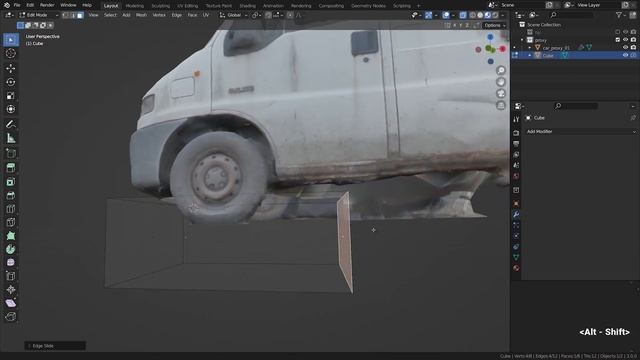This screenshot has height=360, width=640.
Task: Open the outliner filter dropdown
Action: coord(621,15)
